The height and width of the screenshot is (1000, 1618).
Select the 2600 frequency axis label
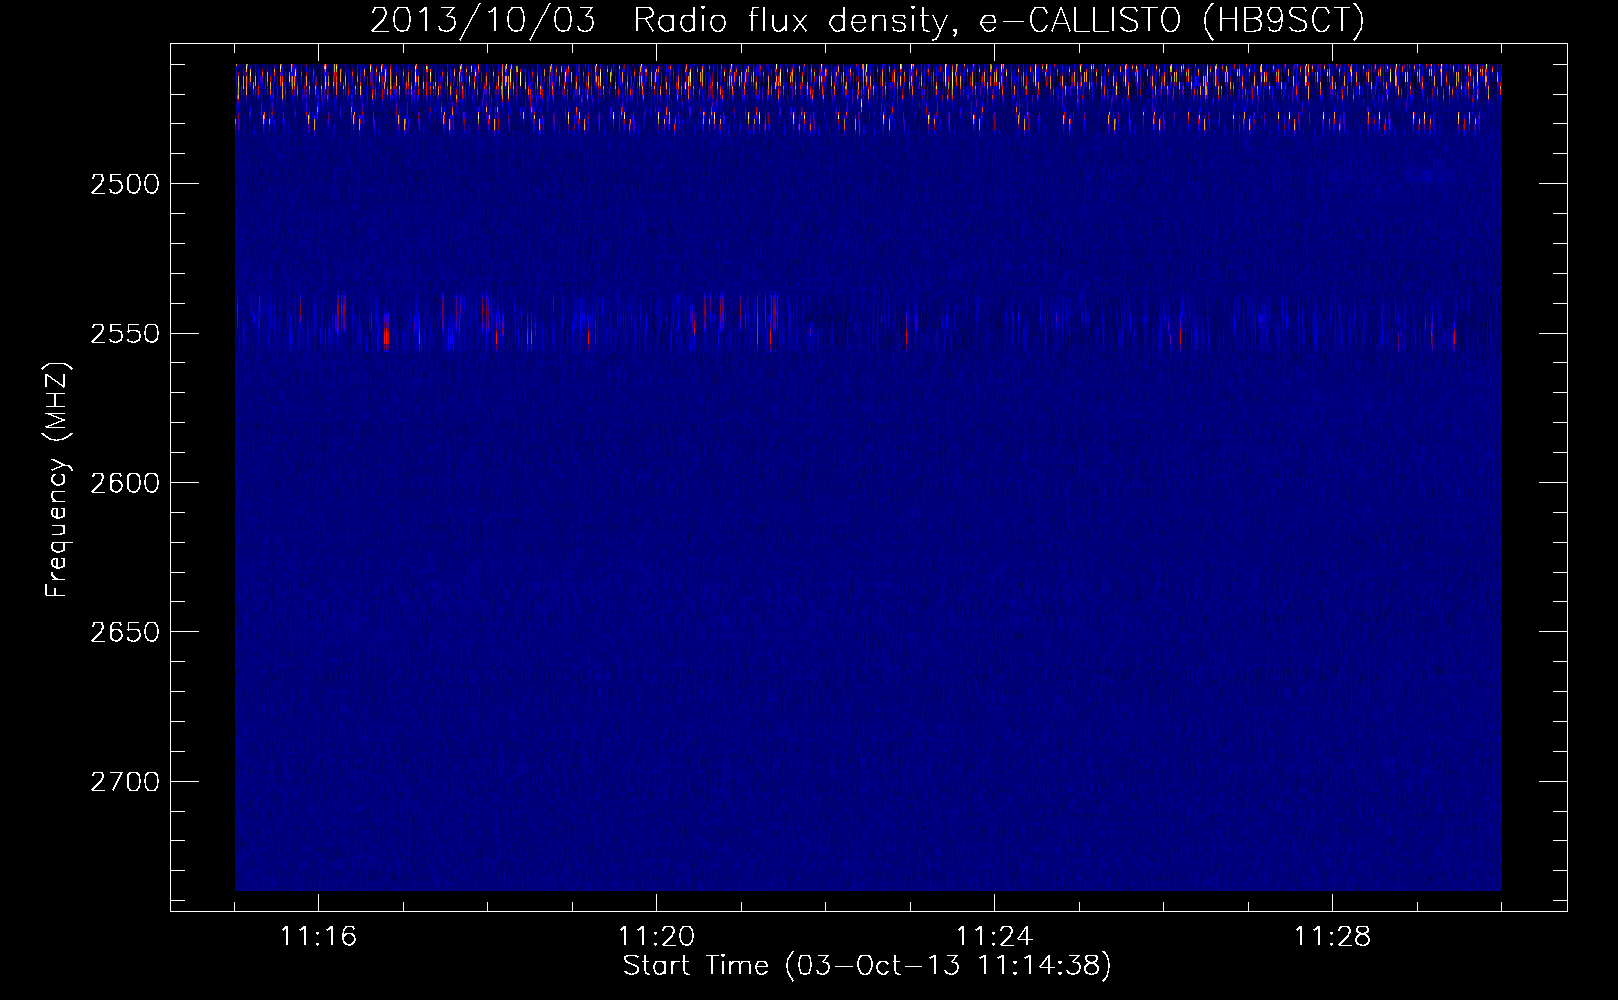[x=124, y=483]
